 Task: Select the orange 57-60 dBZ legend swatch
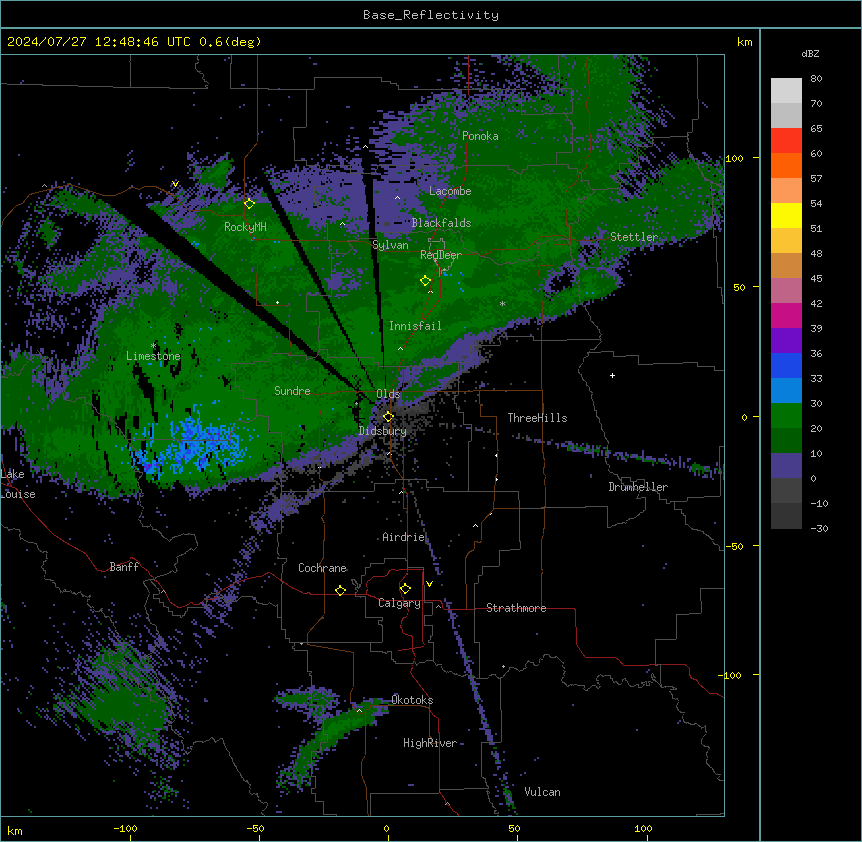(786, 165)
